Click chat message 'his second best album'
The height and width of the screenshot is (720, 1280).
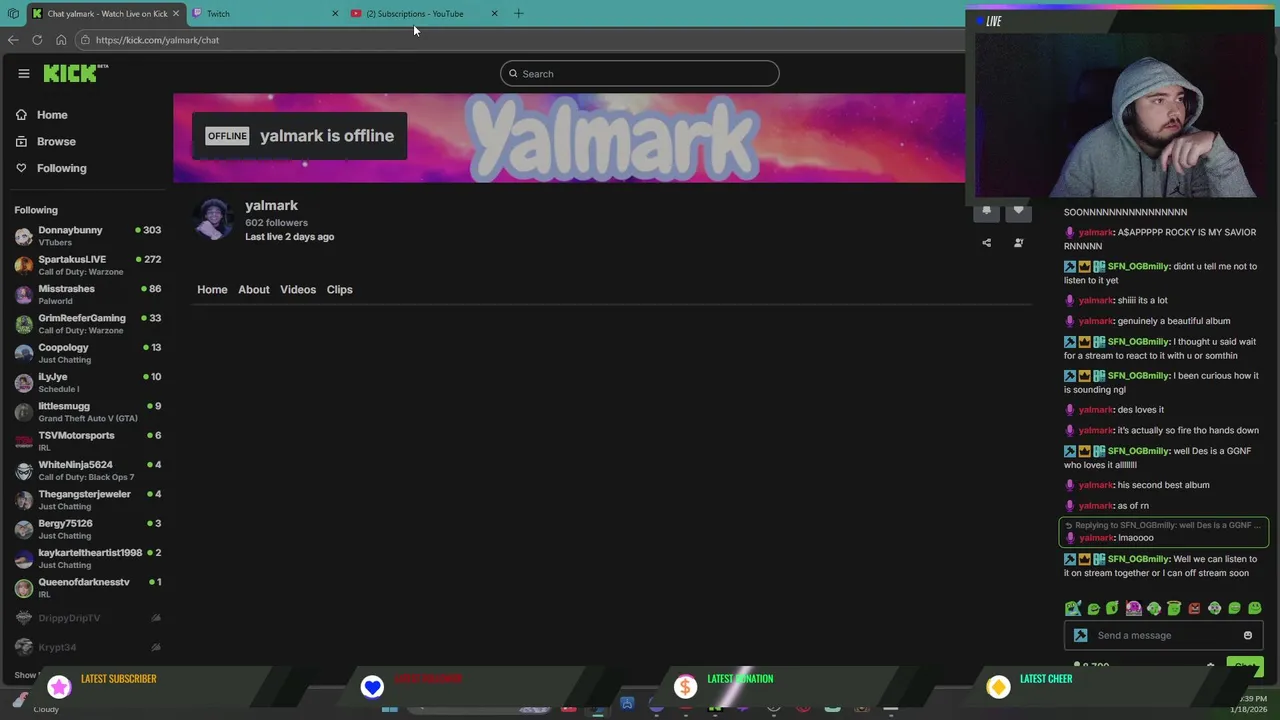(1163, 485)
